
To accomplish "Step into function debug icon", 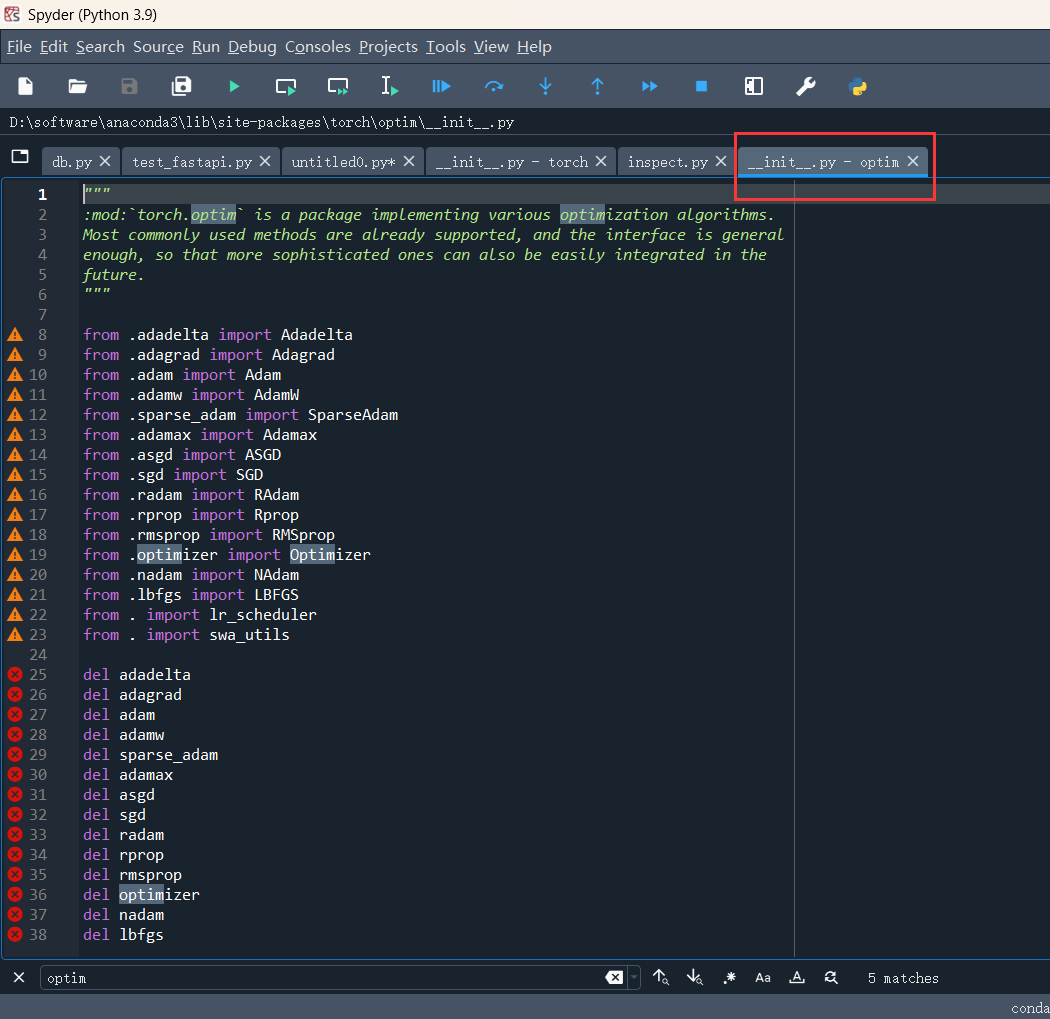I will (x=545, y=86).
